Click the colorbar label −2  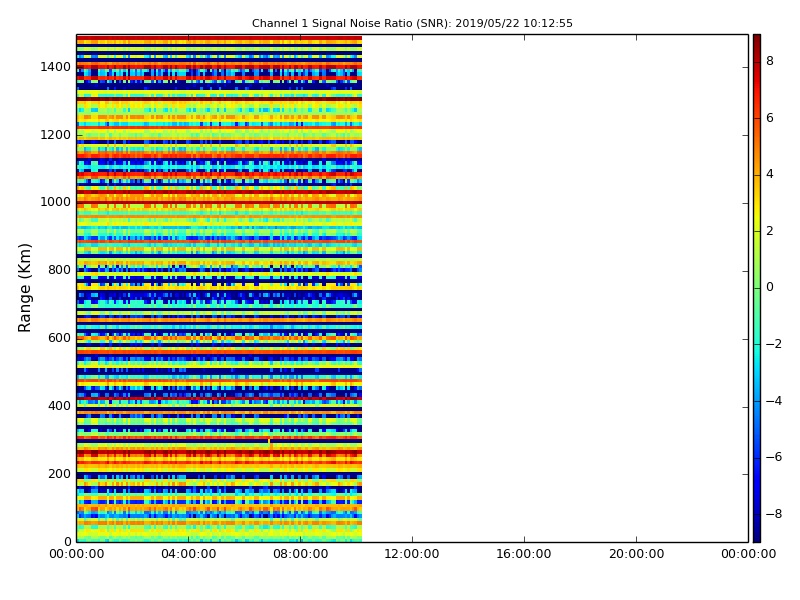tap(773, 344)
